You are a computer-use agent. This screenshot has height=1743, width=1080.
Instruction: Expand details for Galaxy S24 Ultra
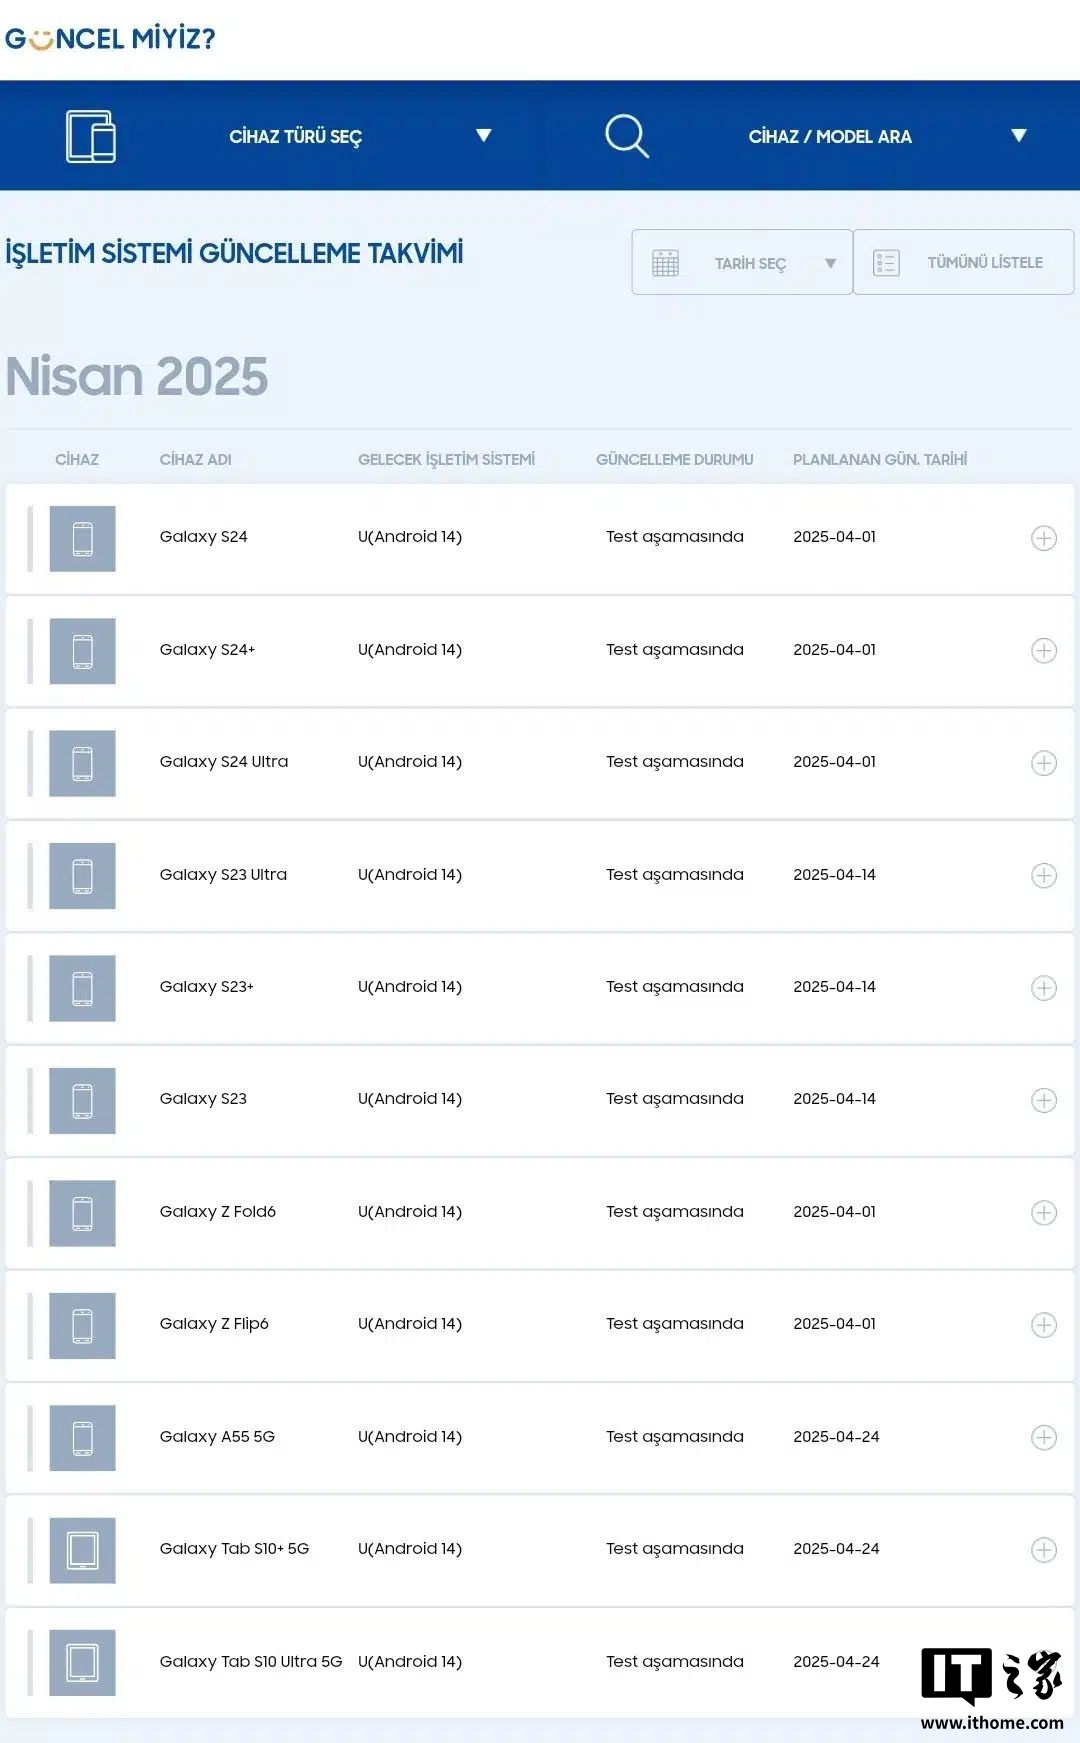(1044, 763)
